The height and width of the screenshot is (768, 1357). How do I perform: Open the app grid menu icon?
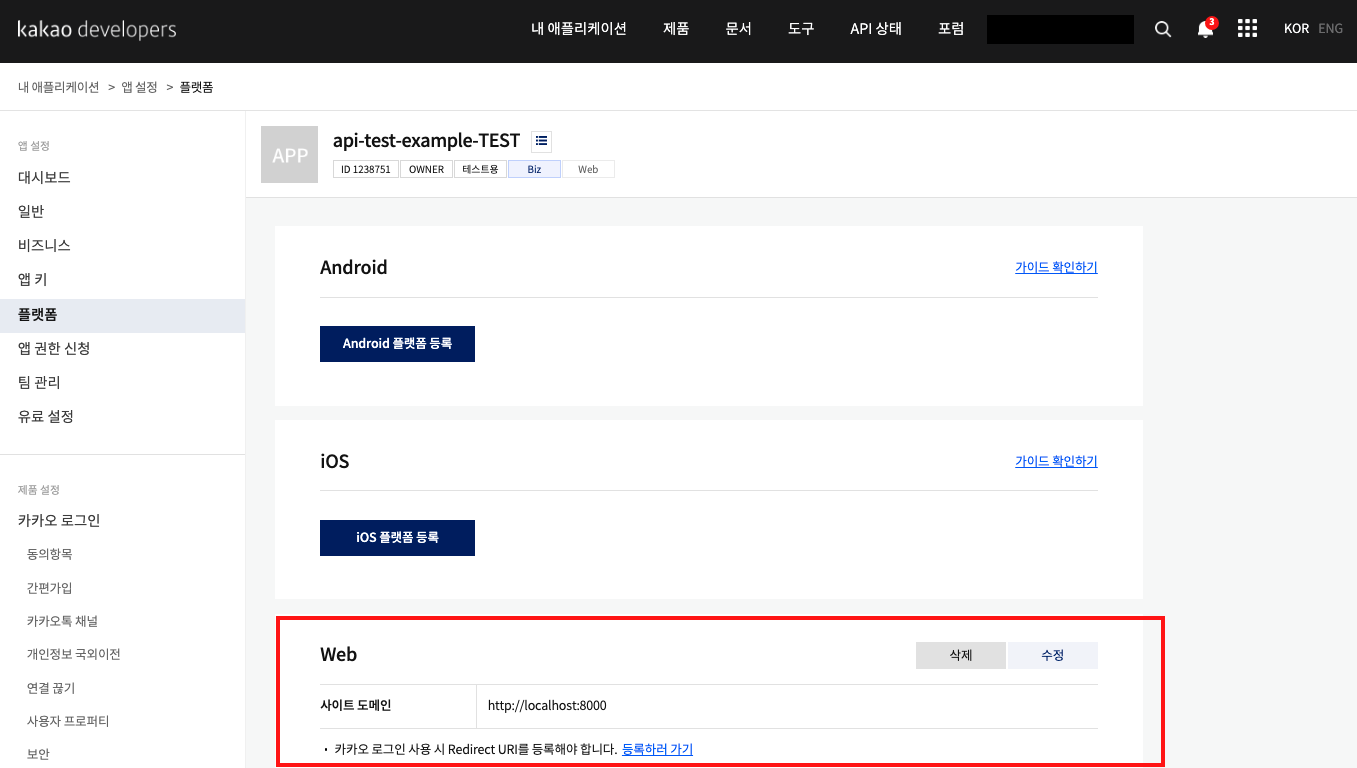point(1247,29)
